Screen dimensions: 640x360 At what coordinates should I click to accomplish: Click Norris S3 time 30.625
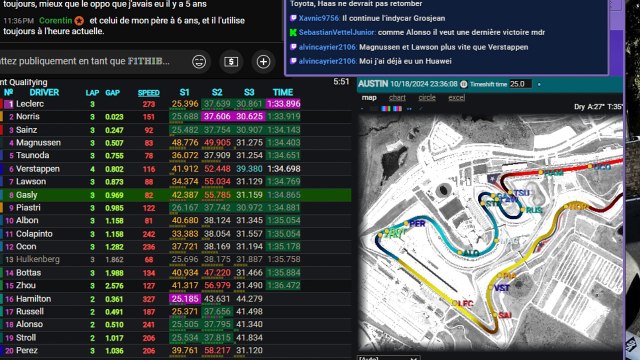coord(249,117)
